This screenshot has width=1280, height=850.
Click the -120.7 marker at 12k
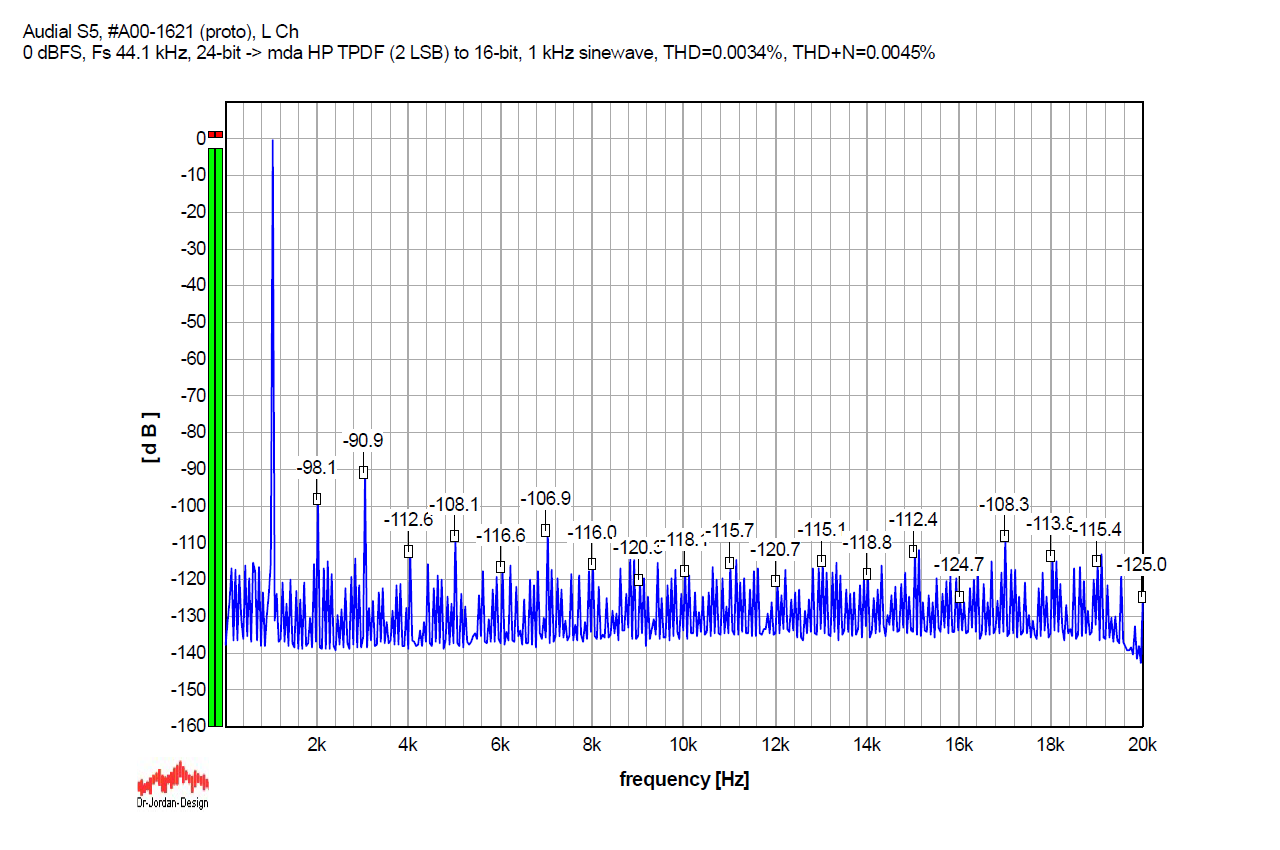(x=775, y=581)
